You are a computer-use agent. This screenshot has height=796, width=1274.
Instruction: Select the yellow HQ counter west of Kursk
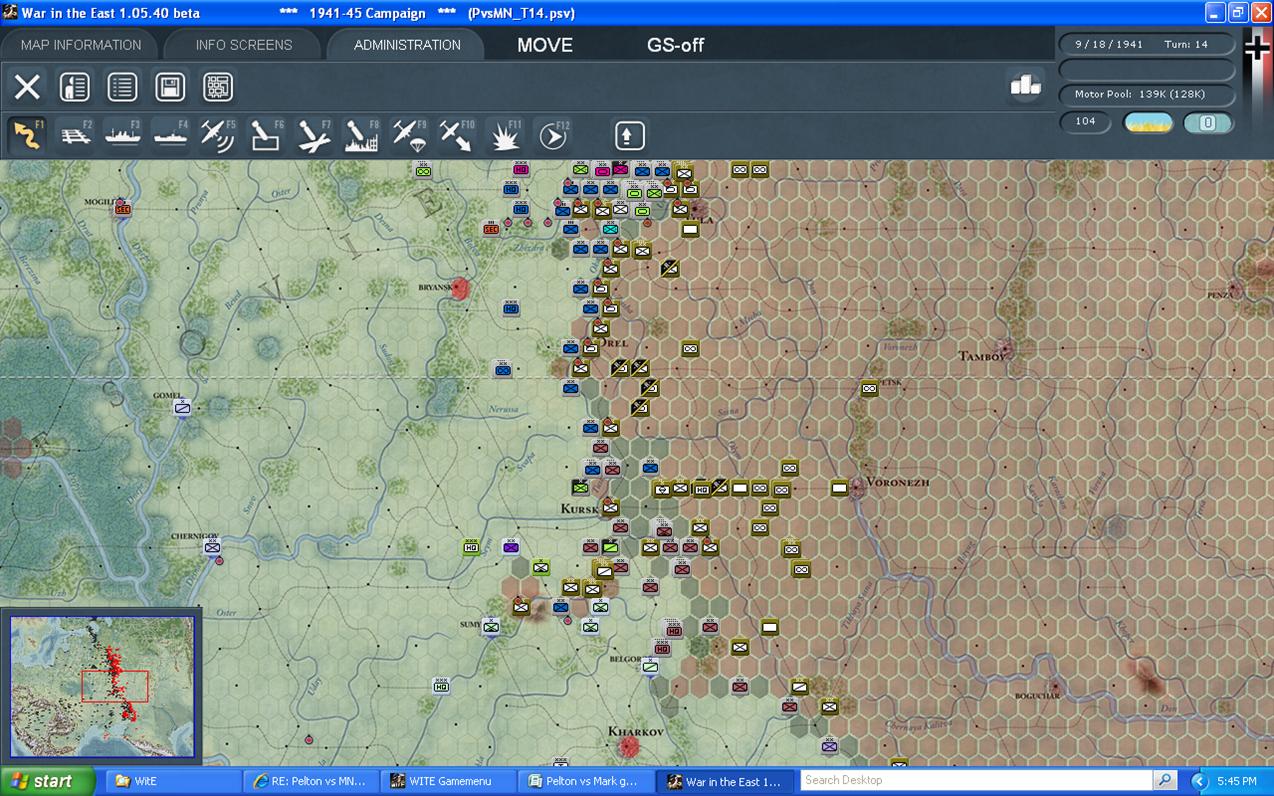(x=471, y=547)
